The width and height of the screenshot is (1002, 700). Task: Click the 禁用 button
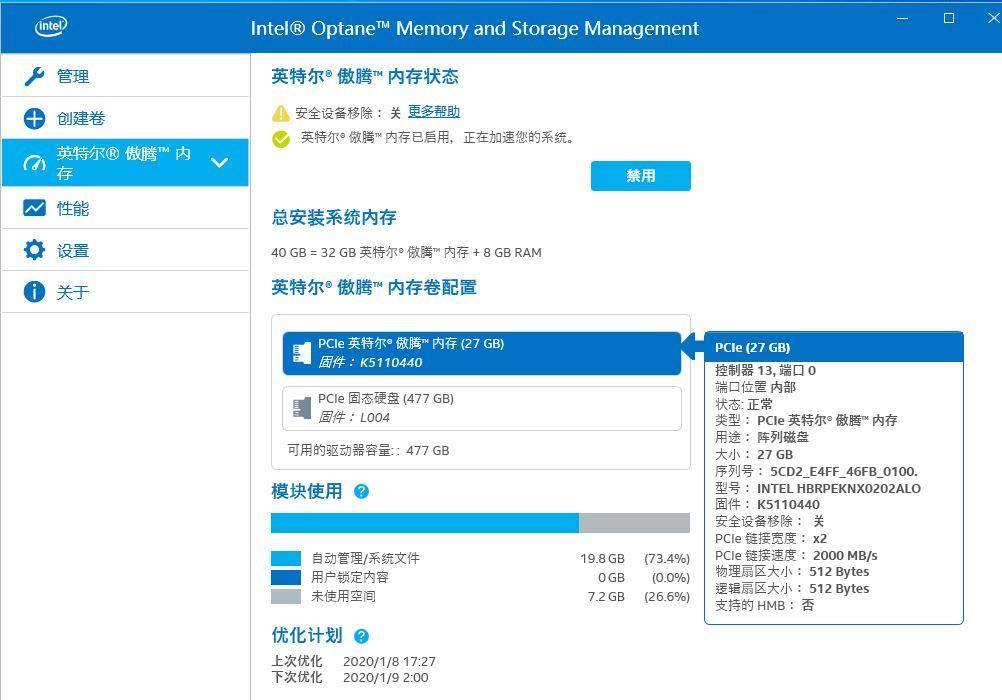coord(640,176)
